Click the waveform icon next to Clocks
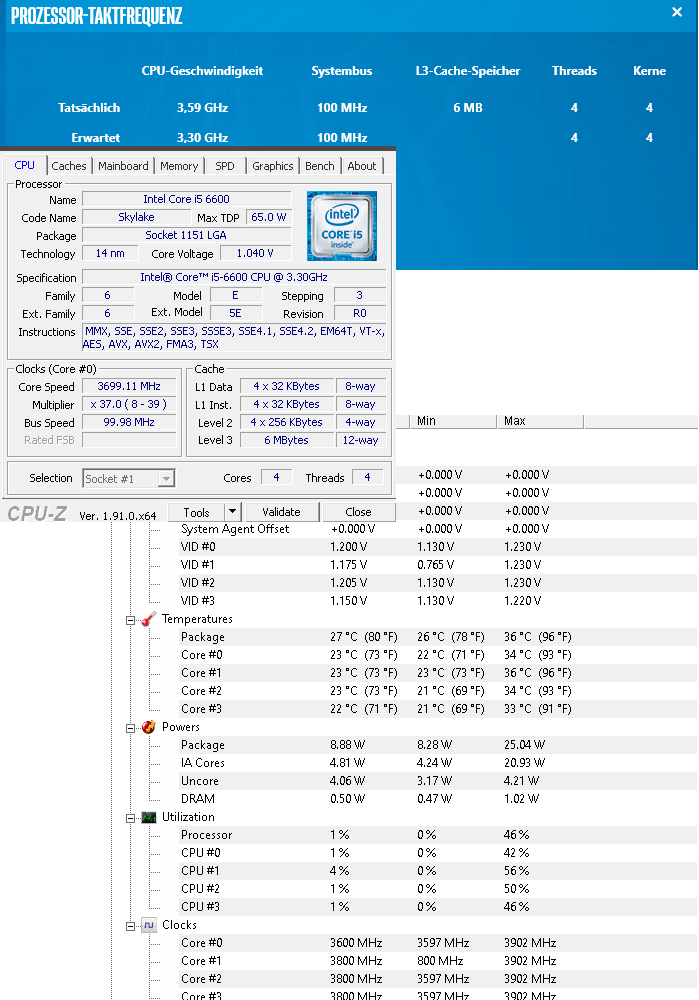Viewport: 699px width, 1000px height. coord(149,925)
